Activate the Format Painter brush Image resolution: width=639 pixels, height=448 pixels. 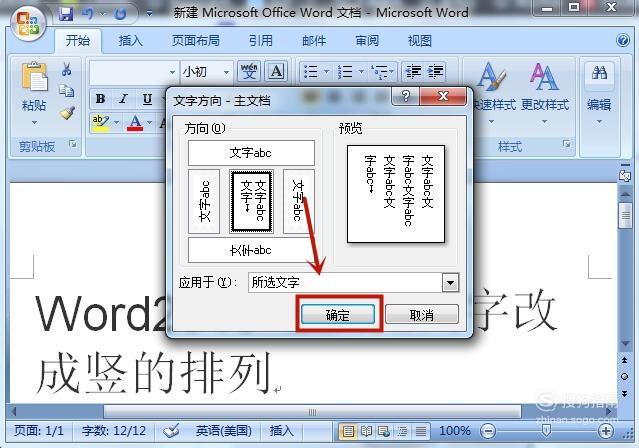67,113
